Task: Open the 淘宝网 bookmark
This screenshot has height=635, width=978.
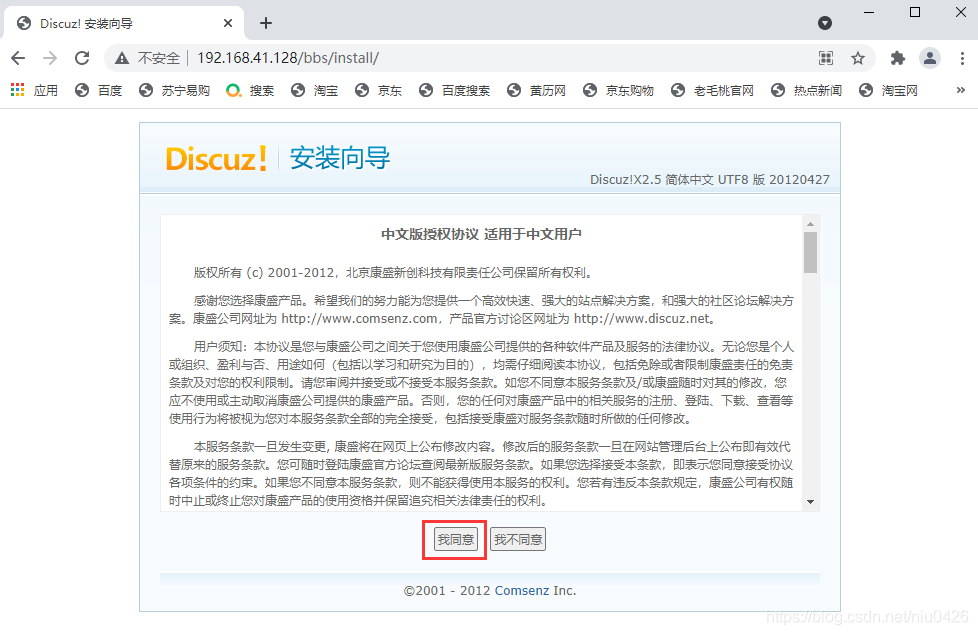Action: pyautogui.click(x=889, y=90)
